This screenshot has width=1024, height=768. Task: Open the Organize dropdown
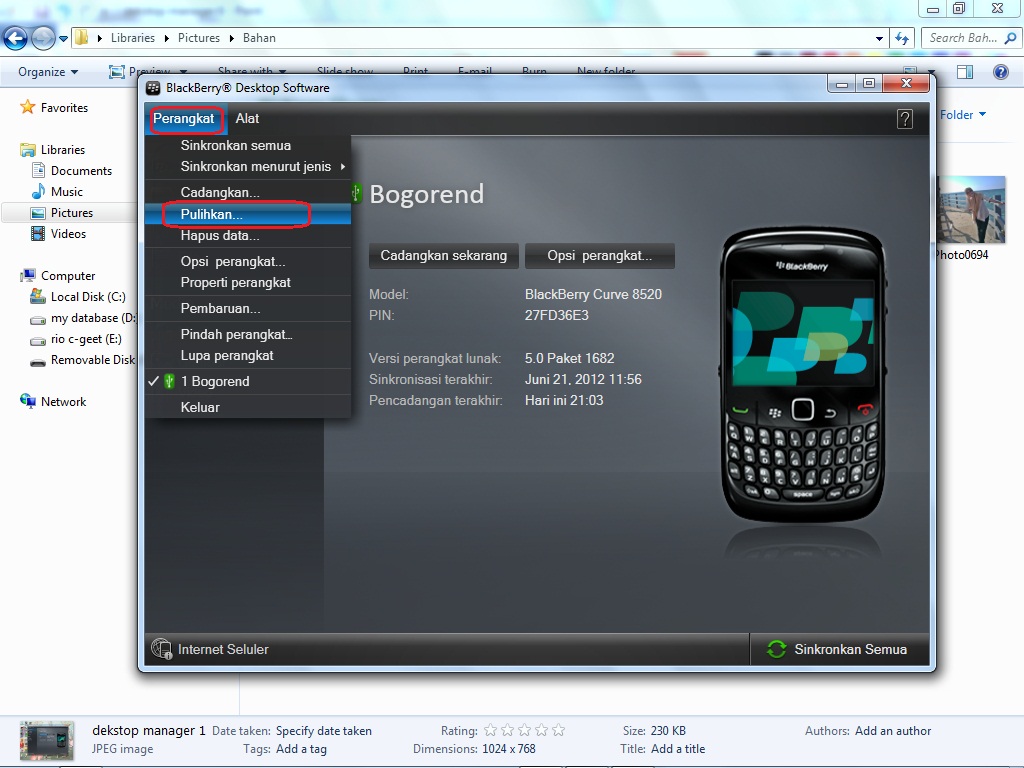pos(45,72)
